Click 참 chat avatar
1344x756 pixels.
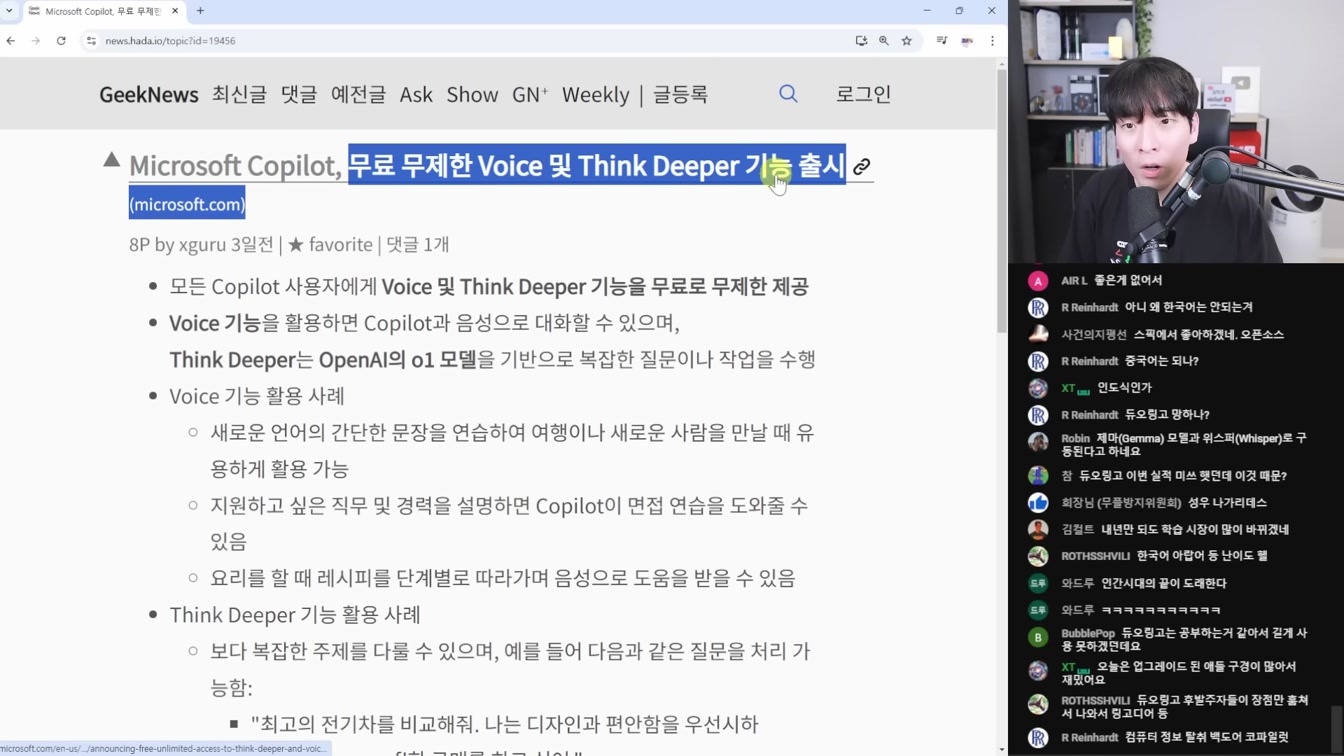[1038, 476]
